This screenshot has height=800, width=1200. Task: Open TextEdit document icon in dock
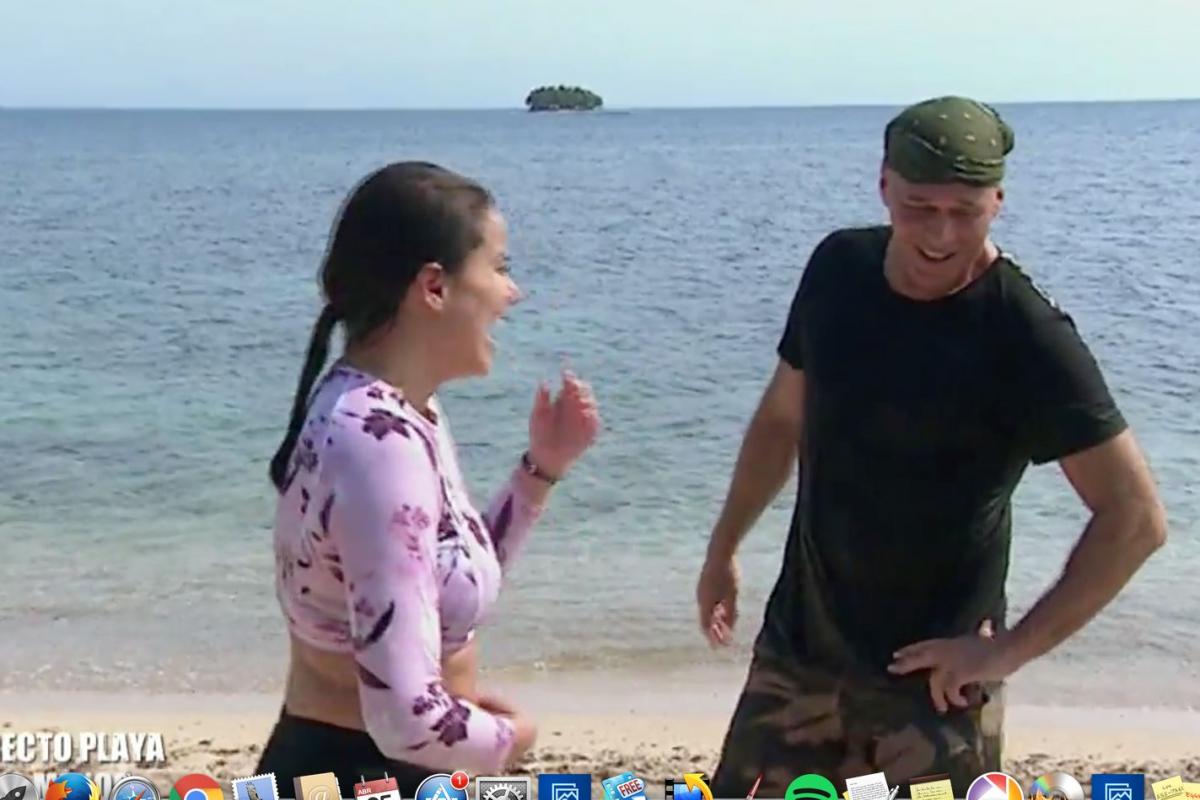point(870,790)
